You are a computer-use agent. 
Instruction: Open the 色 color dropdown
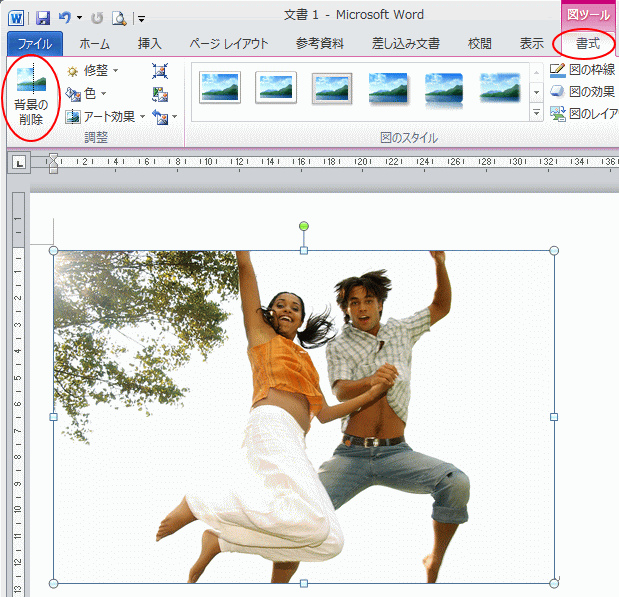[86, 94]
